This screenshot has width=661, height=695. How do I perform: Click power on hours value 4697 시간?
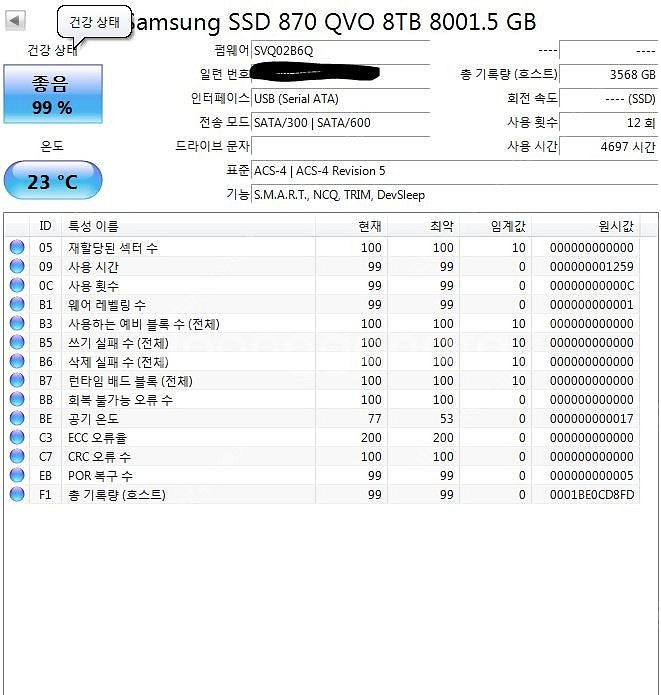tap(609, 146)
